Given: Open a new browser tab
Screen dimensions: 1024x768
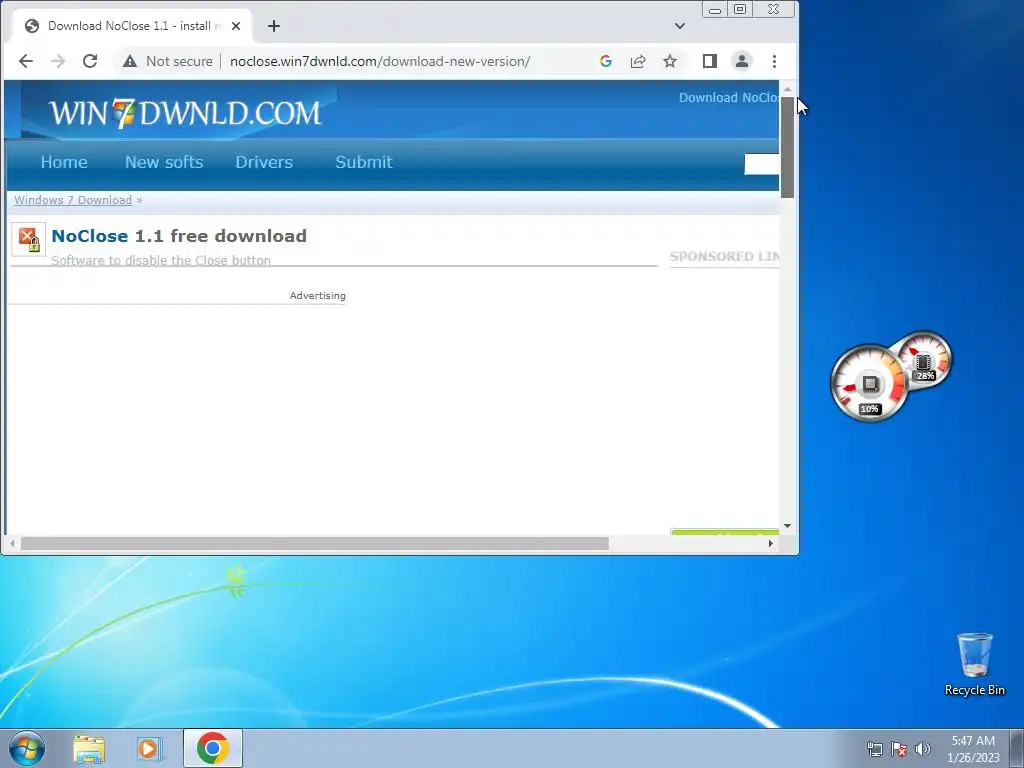Looking at the screenshot, I should pyautogui.click(x=274, y=26).
